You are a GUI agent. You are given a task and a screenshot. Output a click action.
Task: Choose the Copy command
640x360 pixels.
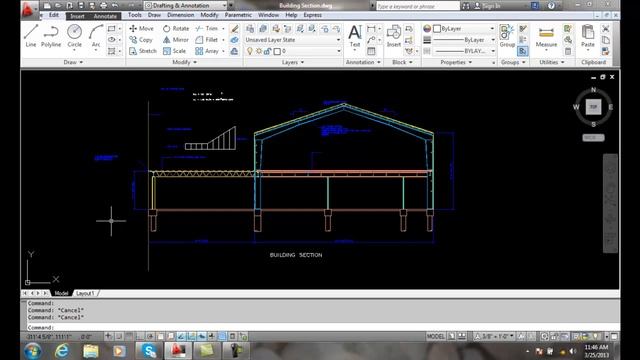click(141, 40)
